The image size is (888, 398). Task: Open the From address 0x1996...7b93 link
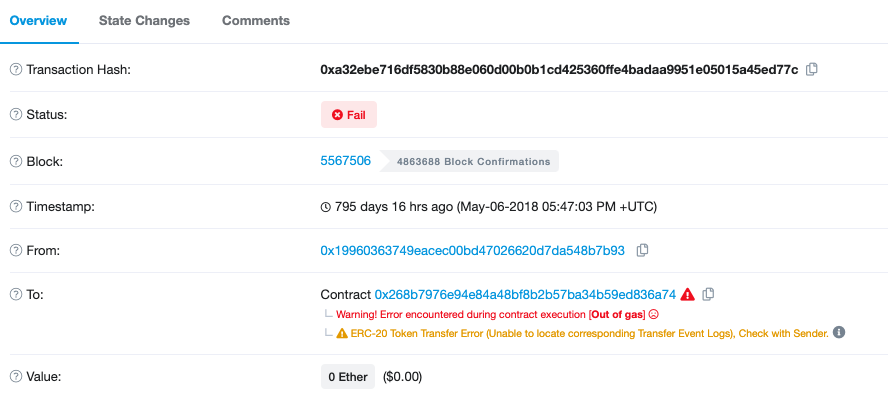tap(472, 250)
